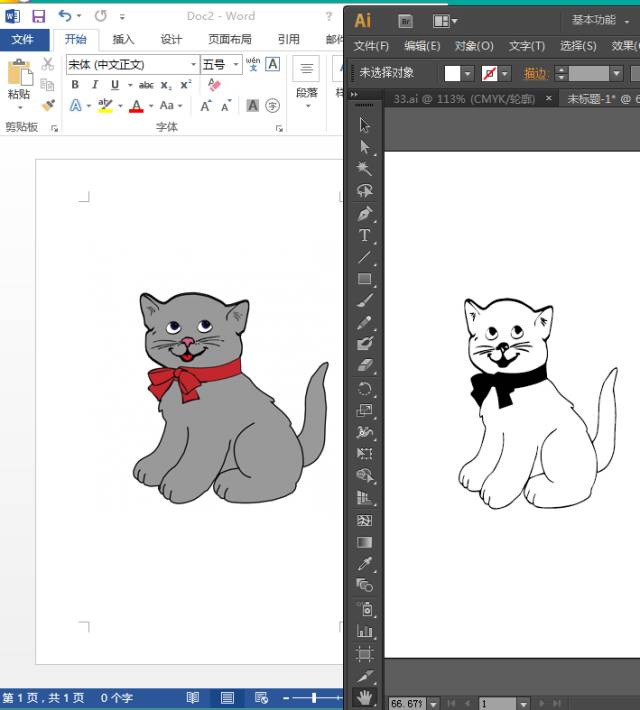Click the white fill color swatch

tap(453, 73)
